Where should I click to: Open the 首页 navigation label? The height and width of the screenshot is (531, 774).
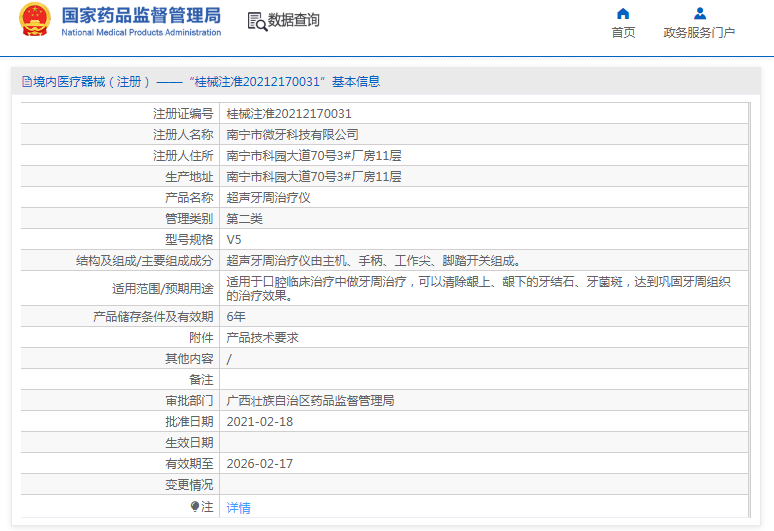click(x=623, y=32)
